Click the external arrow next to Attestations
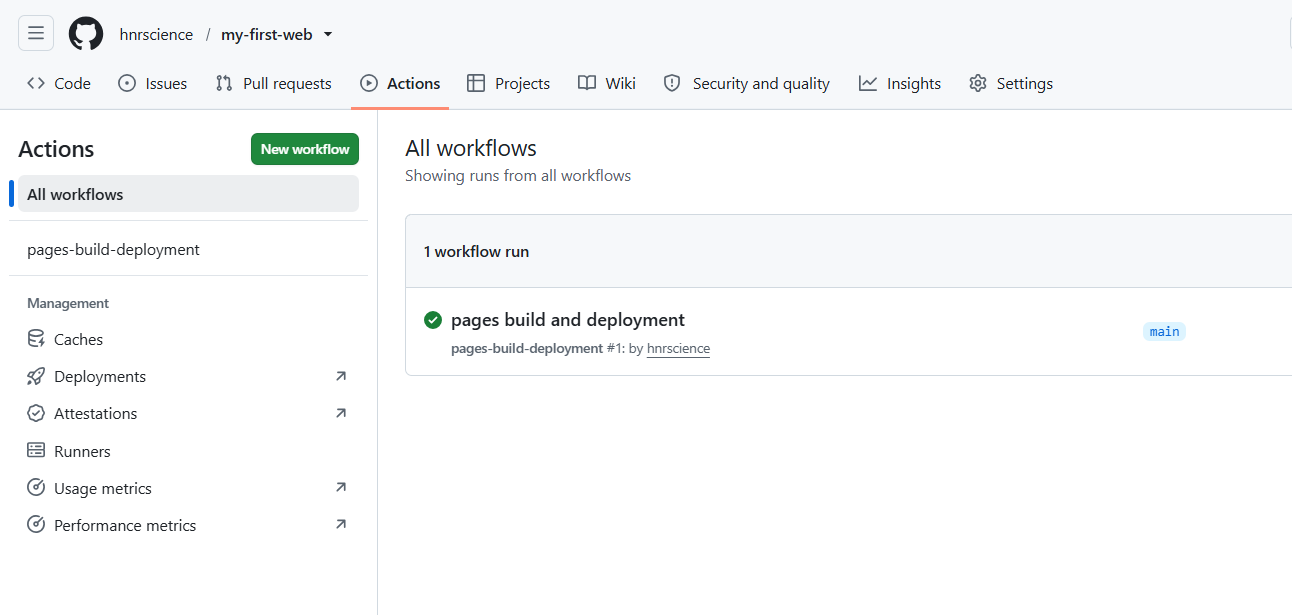This screenshot has width=1292, height=615. 341,413
